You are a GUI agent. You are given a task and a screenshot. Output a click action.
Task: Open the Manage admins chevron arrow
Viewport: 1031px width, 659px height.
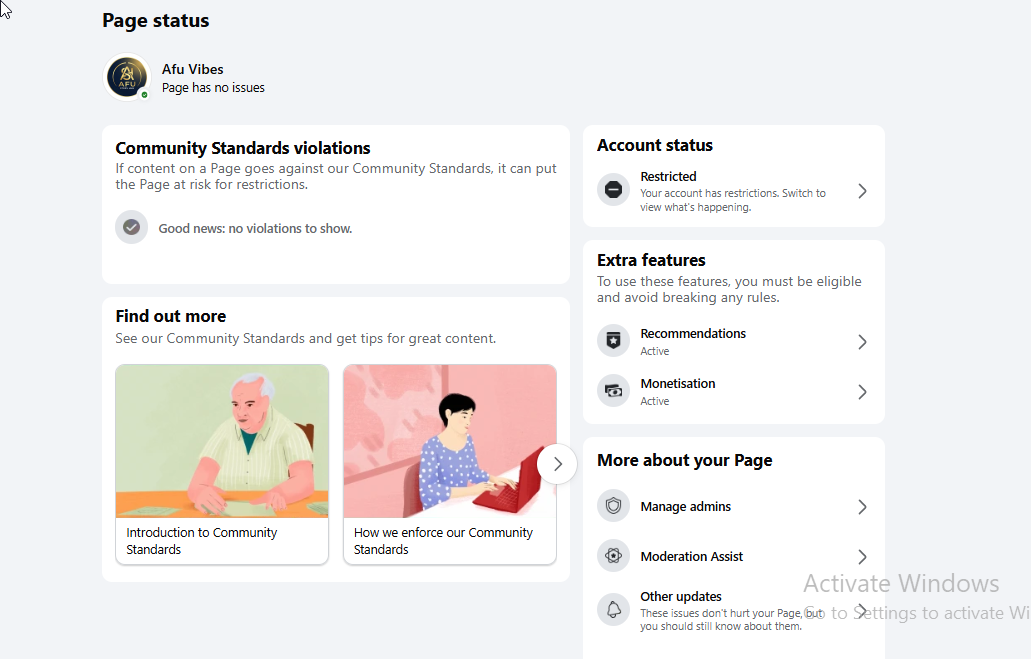tap(862, 507)
